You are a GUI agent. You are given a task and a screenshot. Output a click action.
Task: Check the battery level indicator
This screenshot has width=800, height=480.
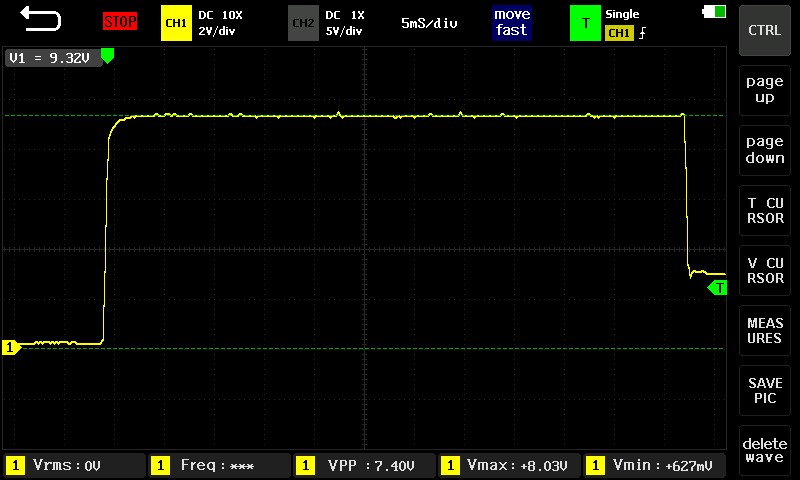pos(714,11)
